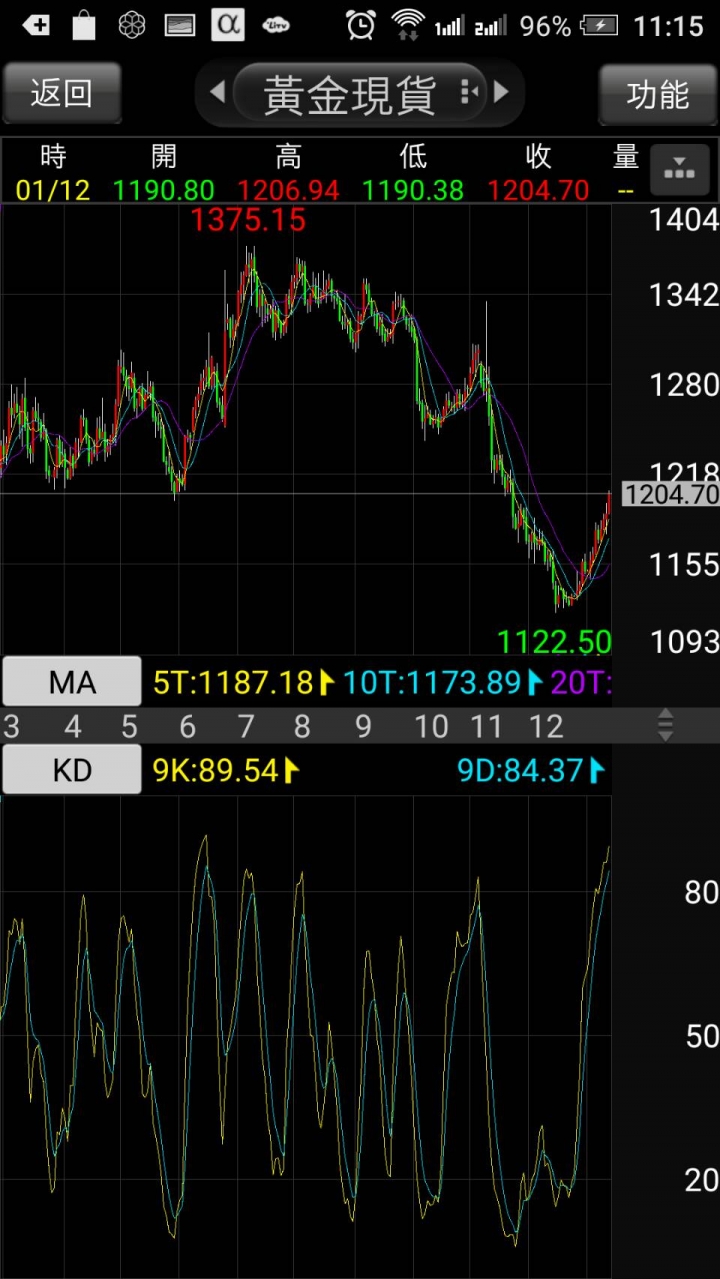Tap the alarm clock status icon
Screen dimensions: 720x1279
361,25
